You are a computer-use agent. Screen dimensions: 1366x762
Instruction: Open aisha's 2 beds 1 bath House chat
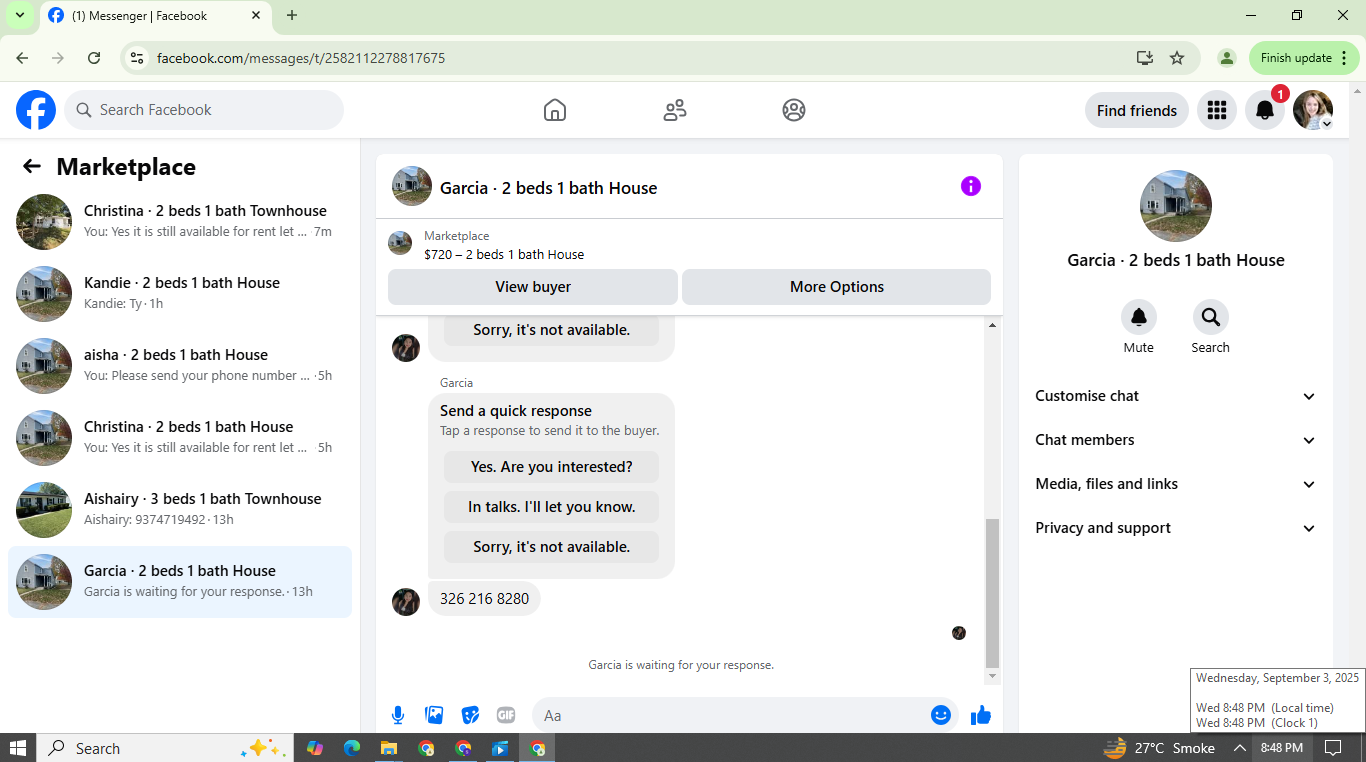click(x=180, y=366)
